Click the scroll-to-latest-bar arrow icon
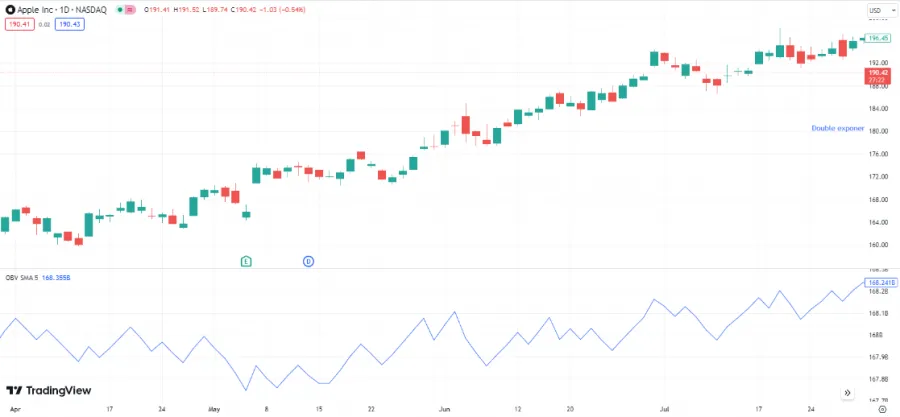Image resolution: width=900 pixels, height=417 pixels. (x=847, y=393)
